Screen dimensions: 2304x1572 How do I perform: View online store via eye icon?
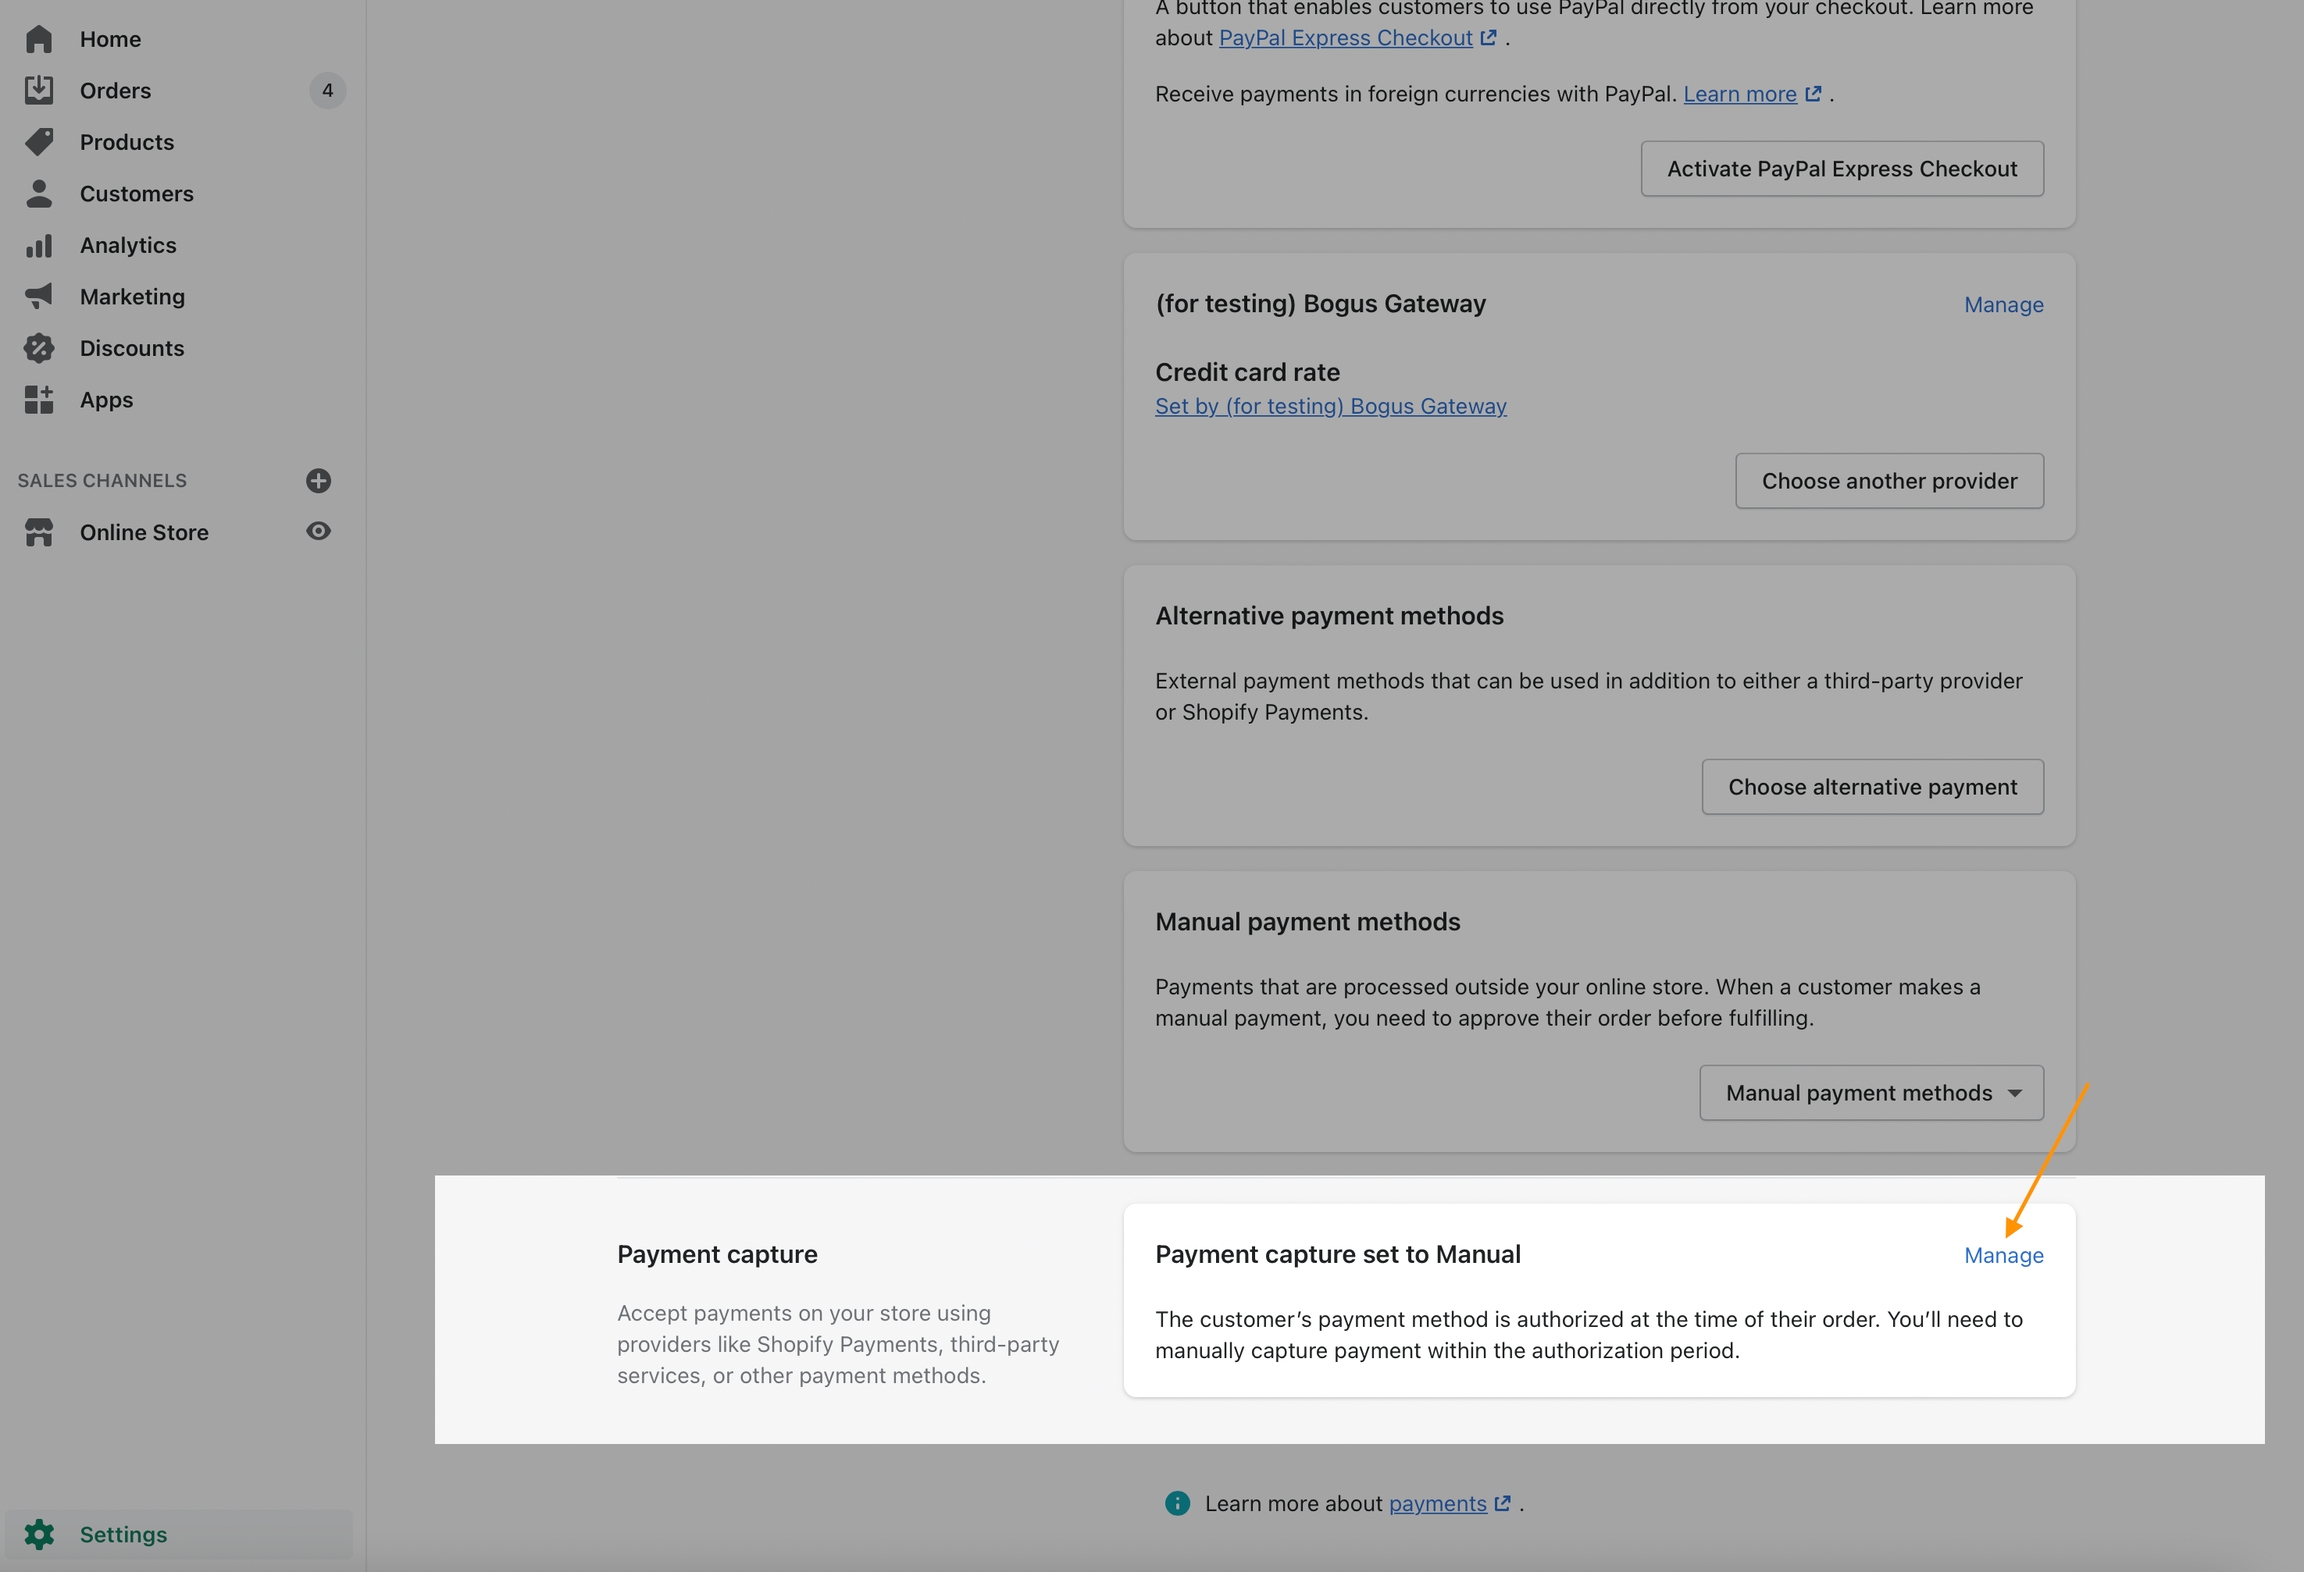318,532
